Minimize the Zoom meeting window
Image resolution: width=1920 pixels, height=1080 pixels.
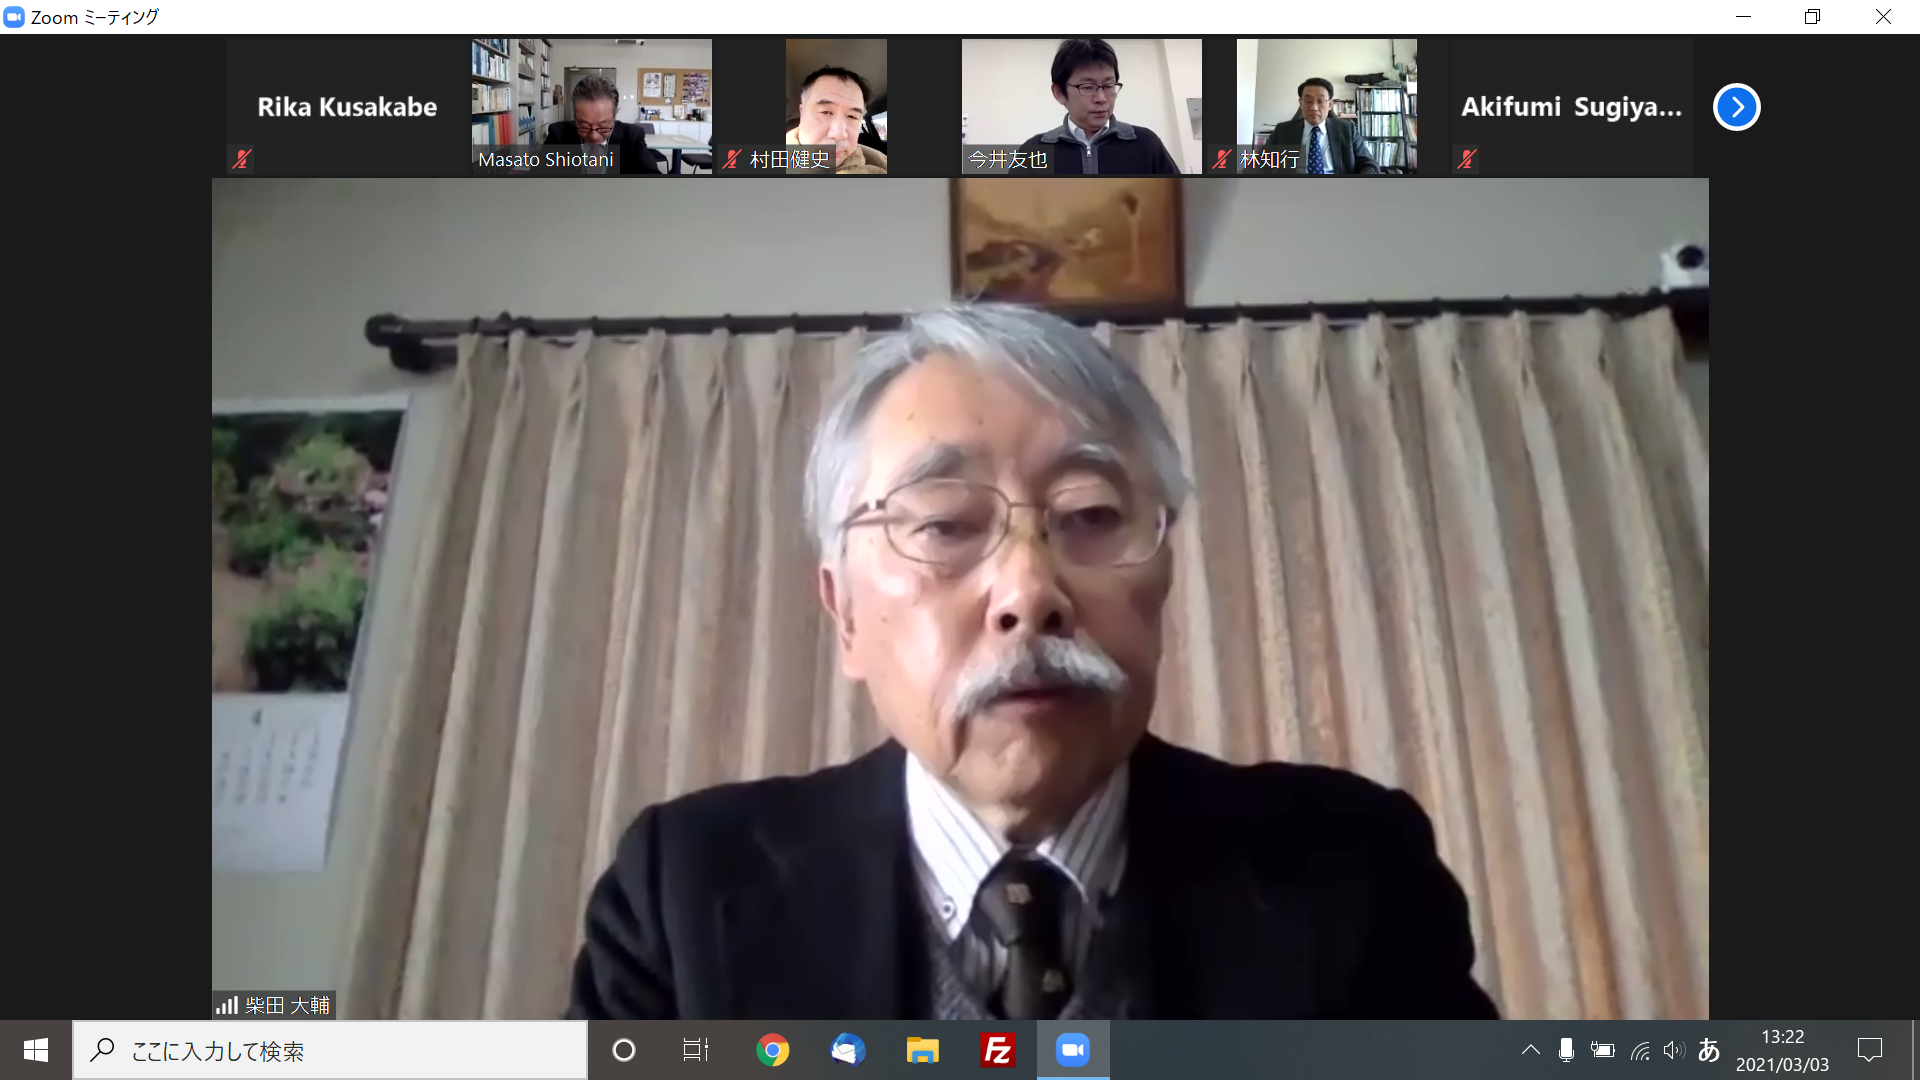tap(1743, 17)
